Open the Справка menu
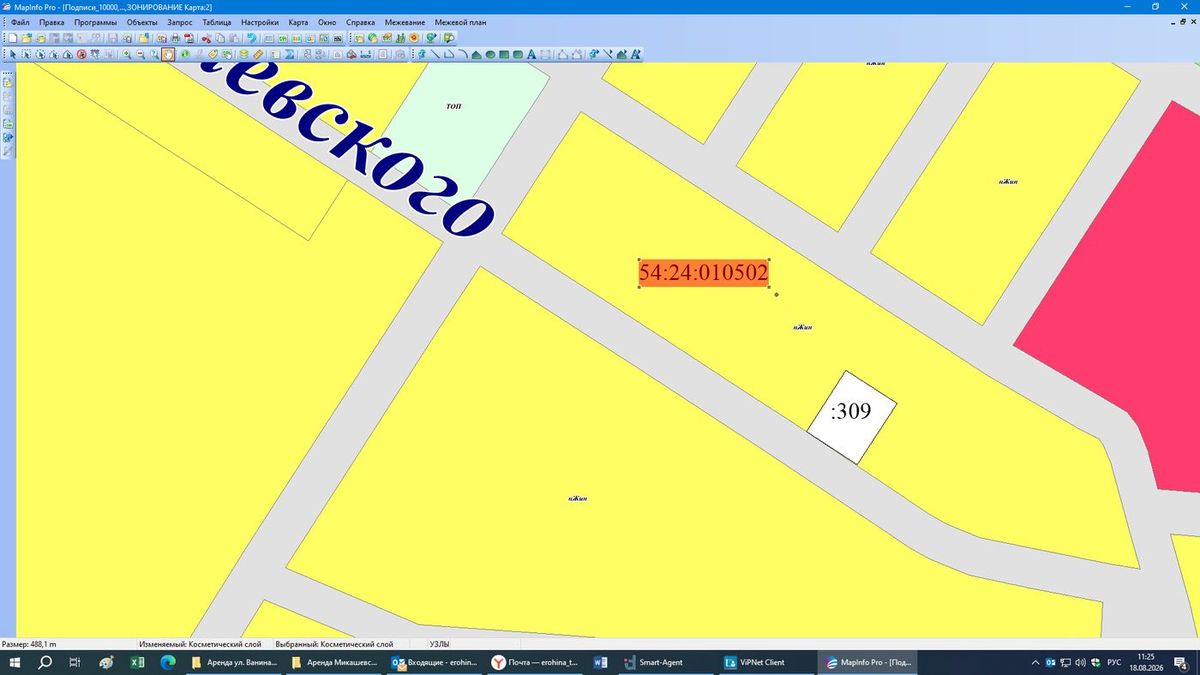Viewport: 1200px width, 675px height. click(x=360, y=22)
